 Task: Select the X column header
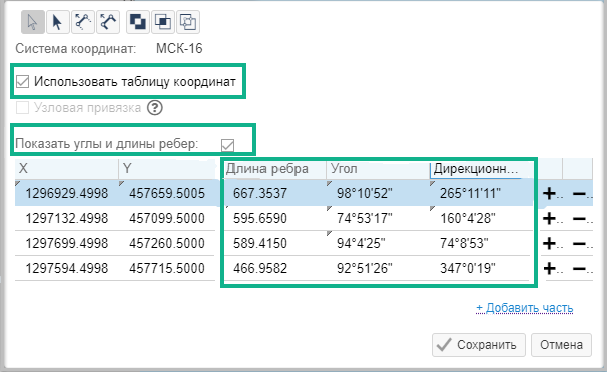point(67,168)
